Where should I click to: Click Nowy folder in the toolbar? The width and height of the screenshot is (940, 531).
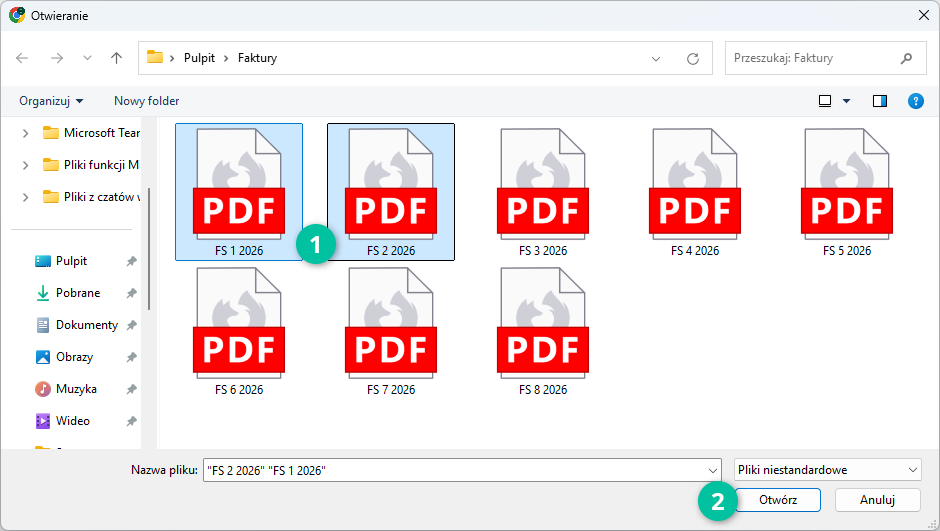click(146, 101)
